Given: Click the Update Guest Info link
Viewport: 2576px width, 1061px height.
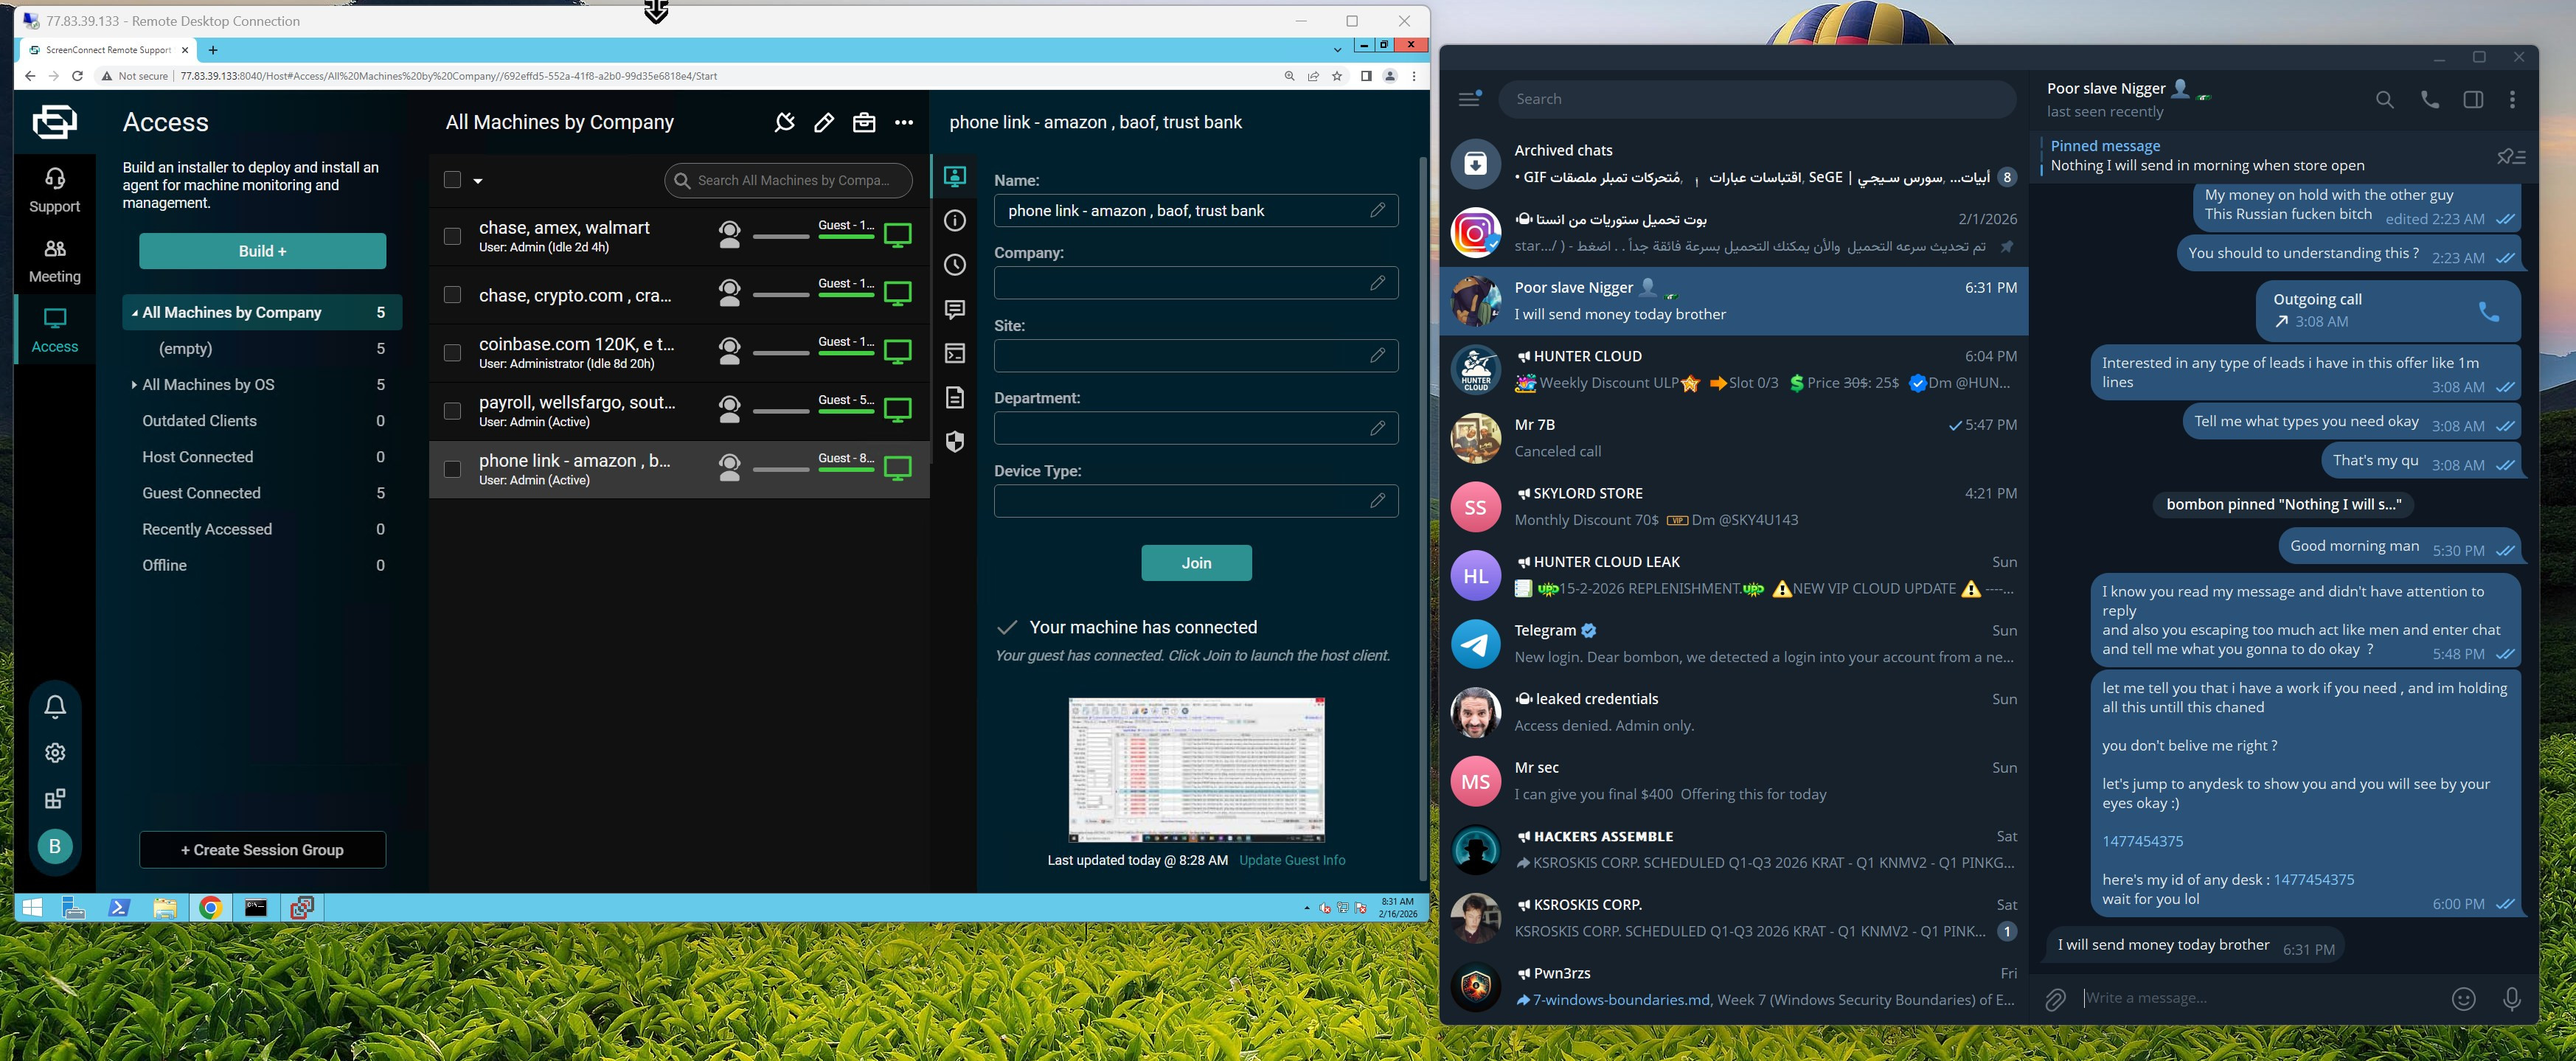Looking at the screenshot, I should coord(1291,860).
